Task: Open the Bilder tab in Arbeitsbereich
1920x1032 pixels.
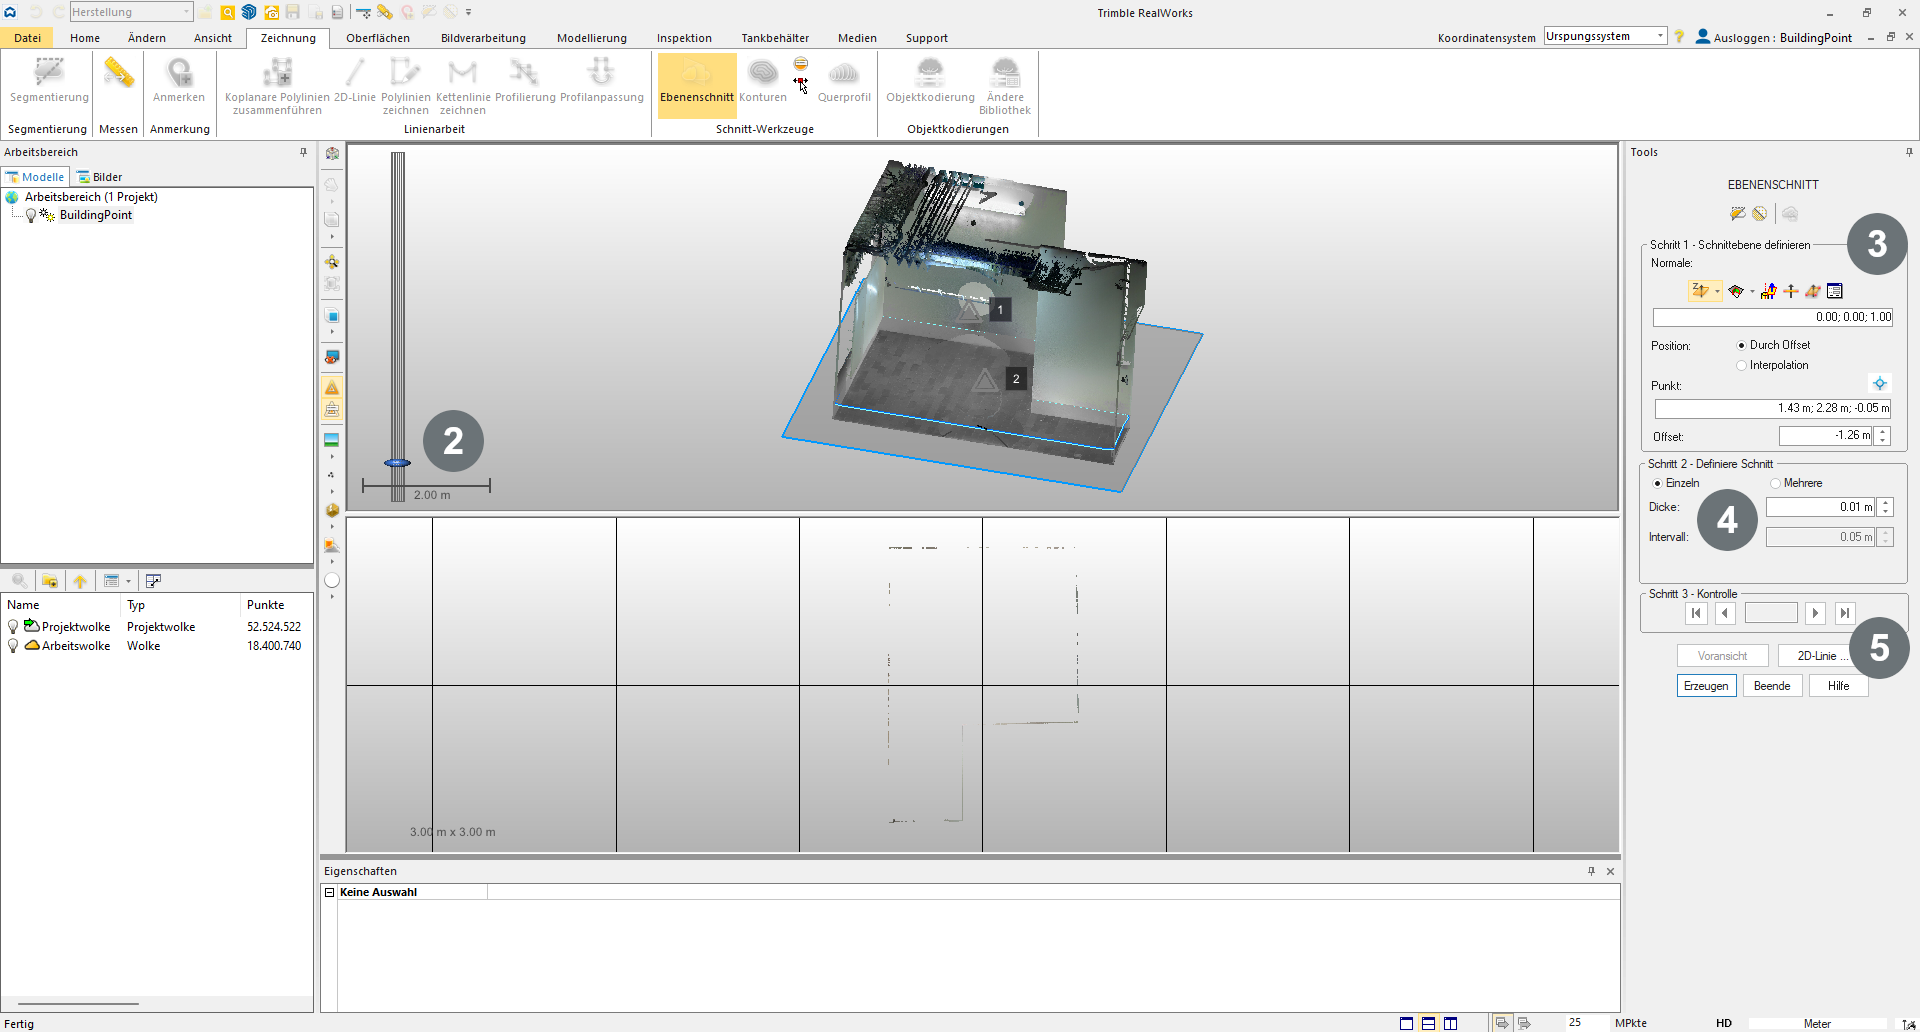Action: [x=100, y=177]
